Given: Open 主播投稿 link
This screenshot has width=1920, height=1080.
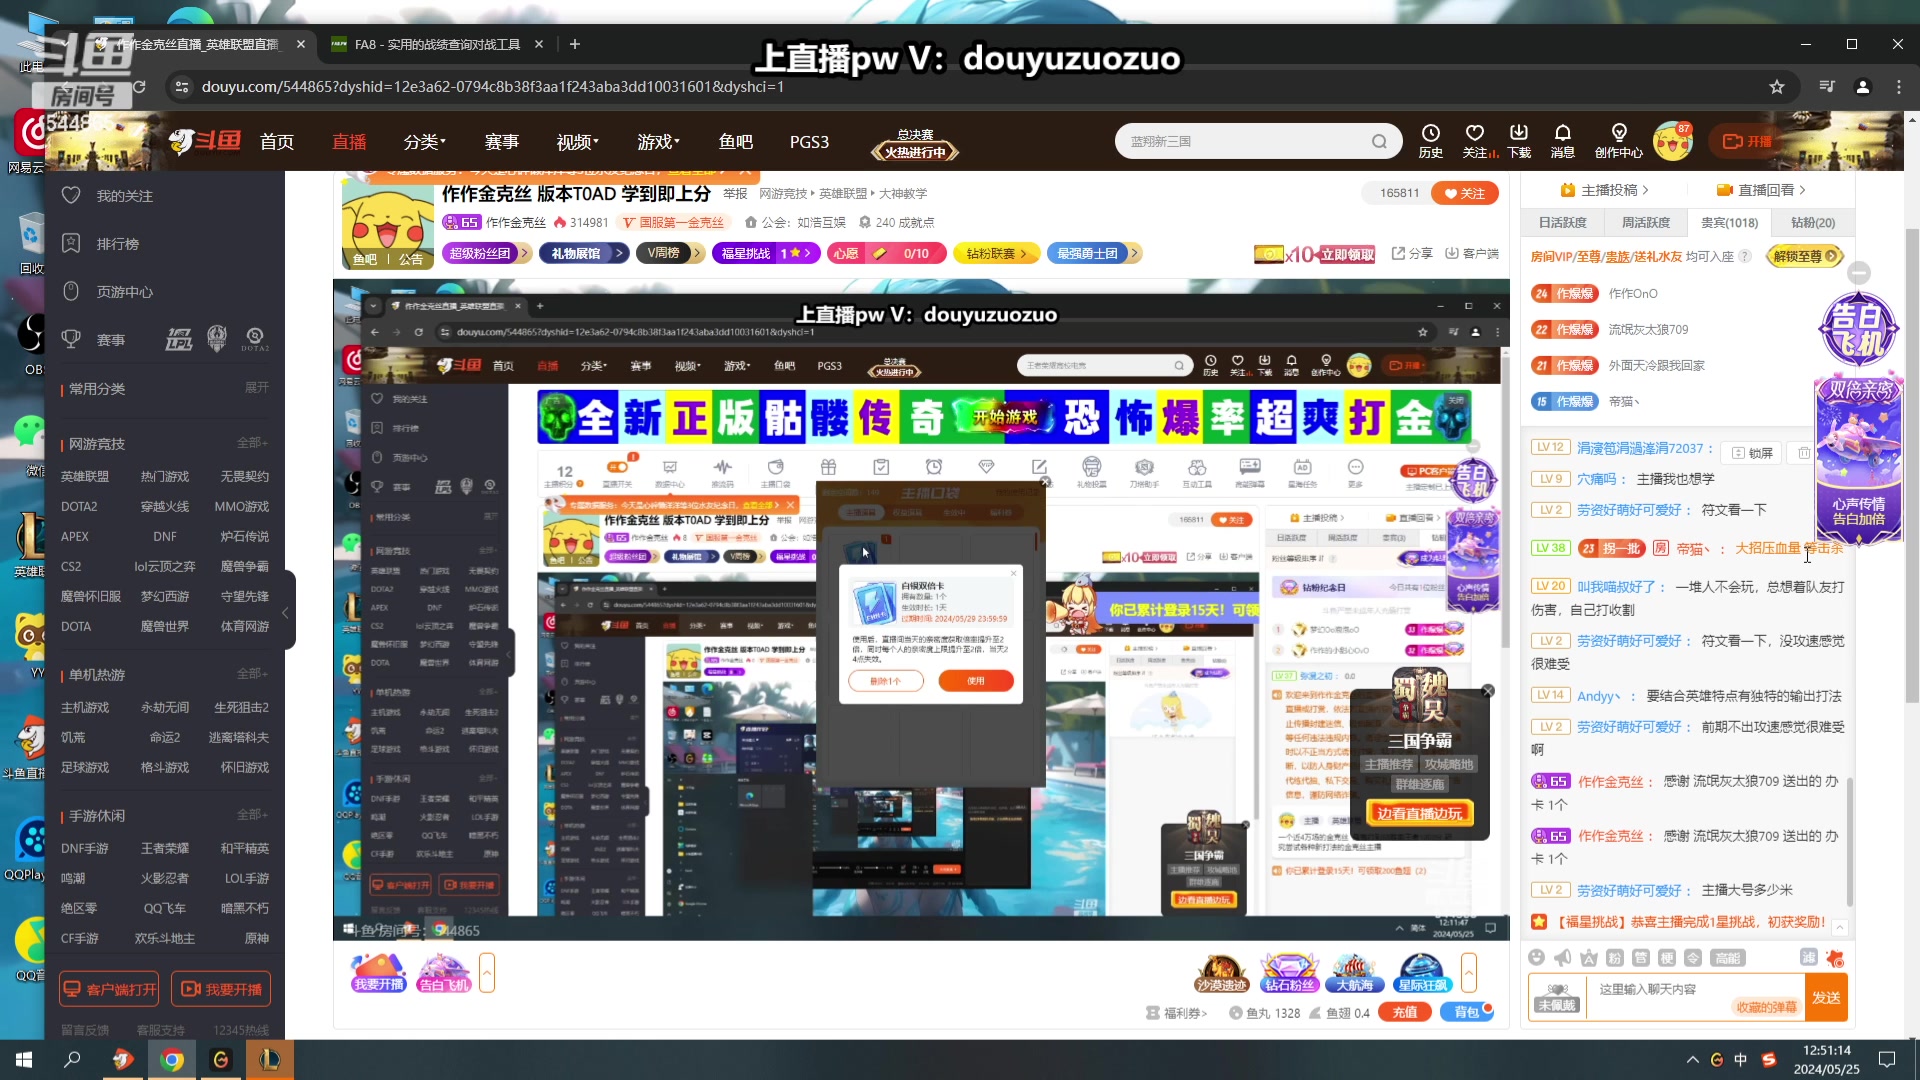Looking at the screenshot, I should pos(1604,190).
